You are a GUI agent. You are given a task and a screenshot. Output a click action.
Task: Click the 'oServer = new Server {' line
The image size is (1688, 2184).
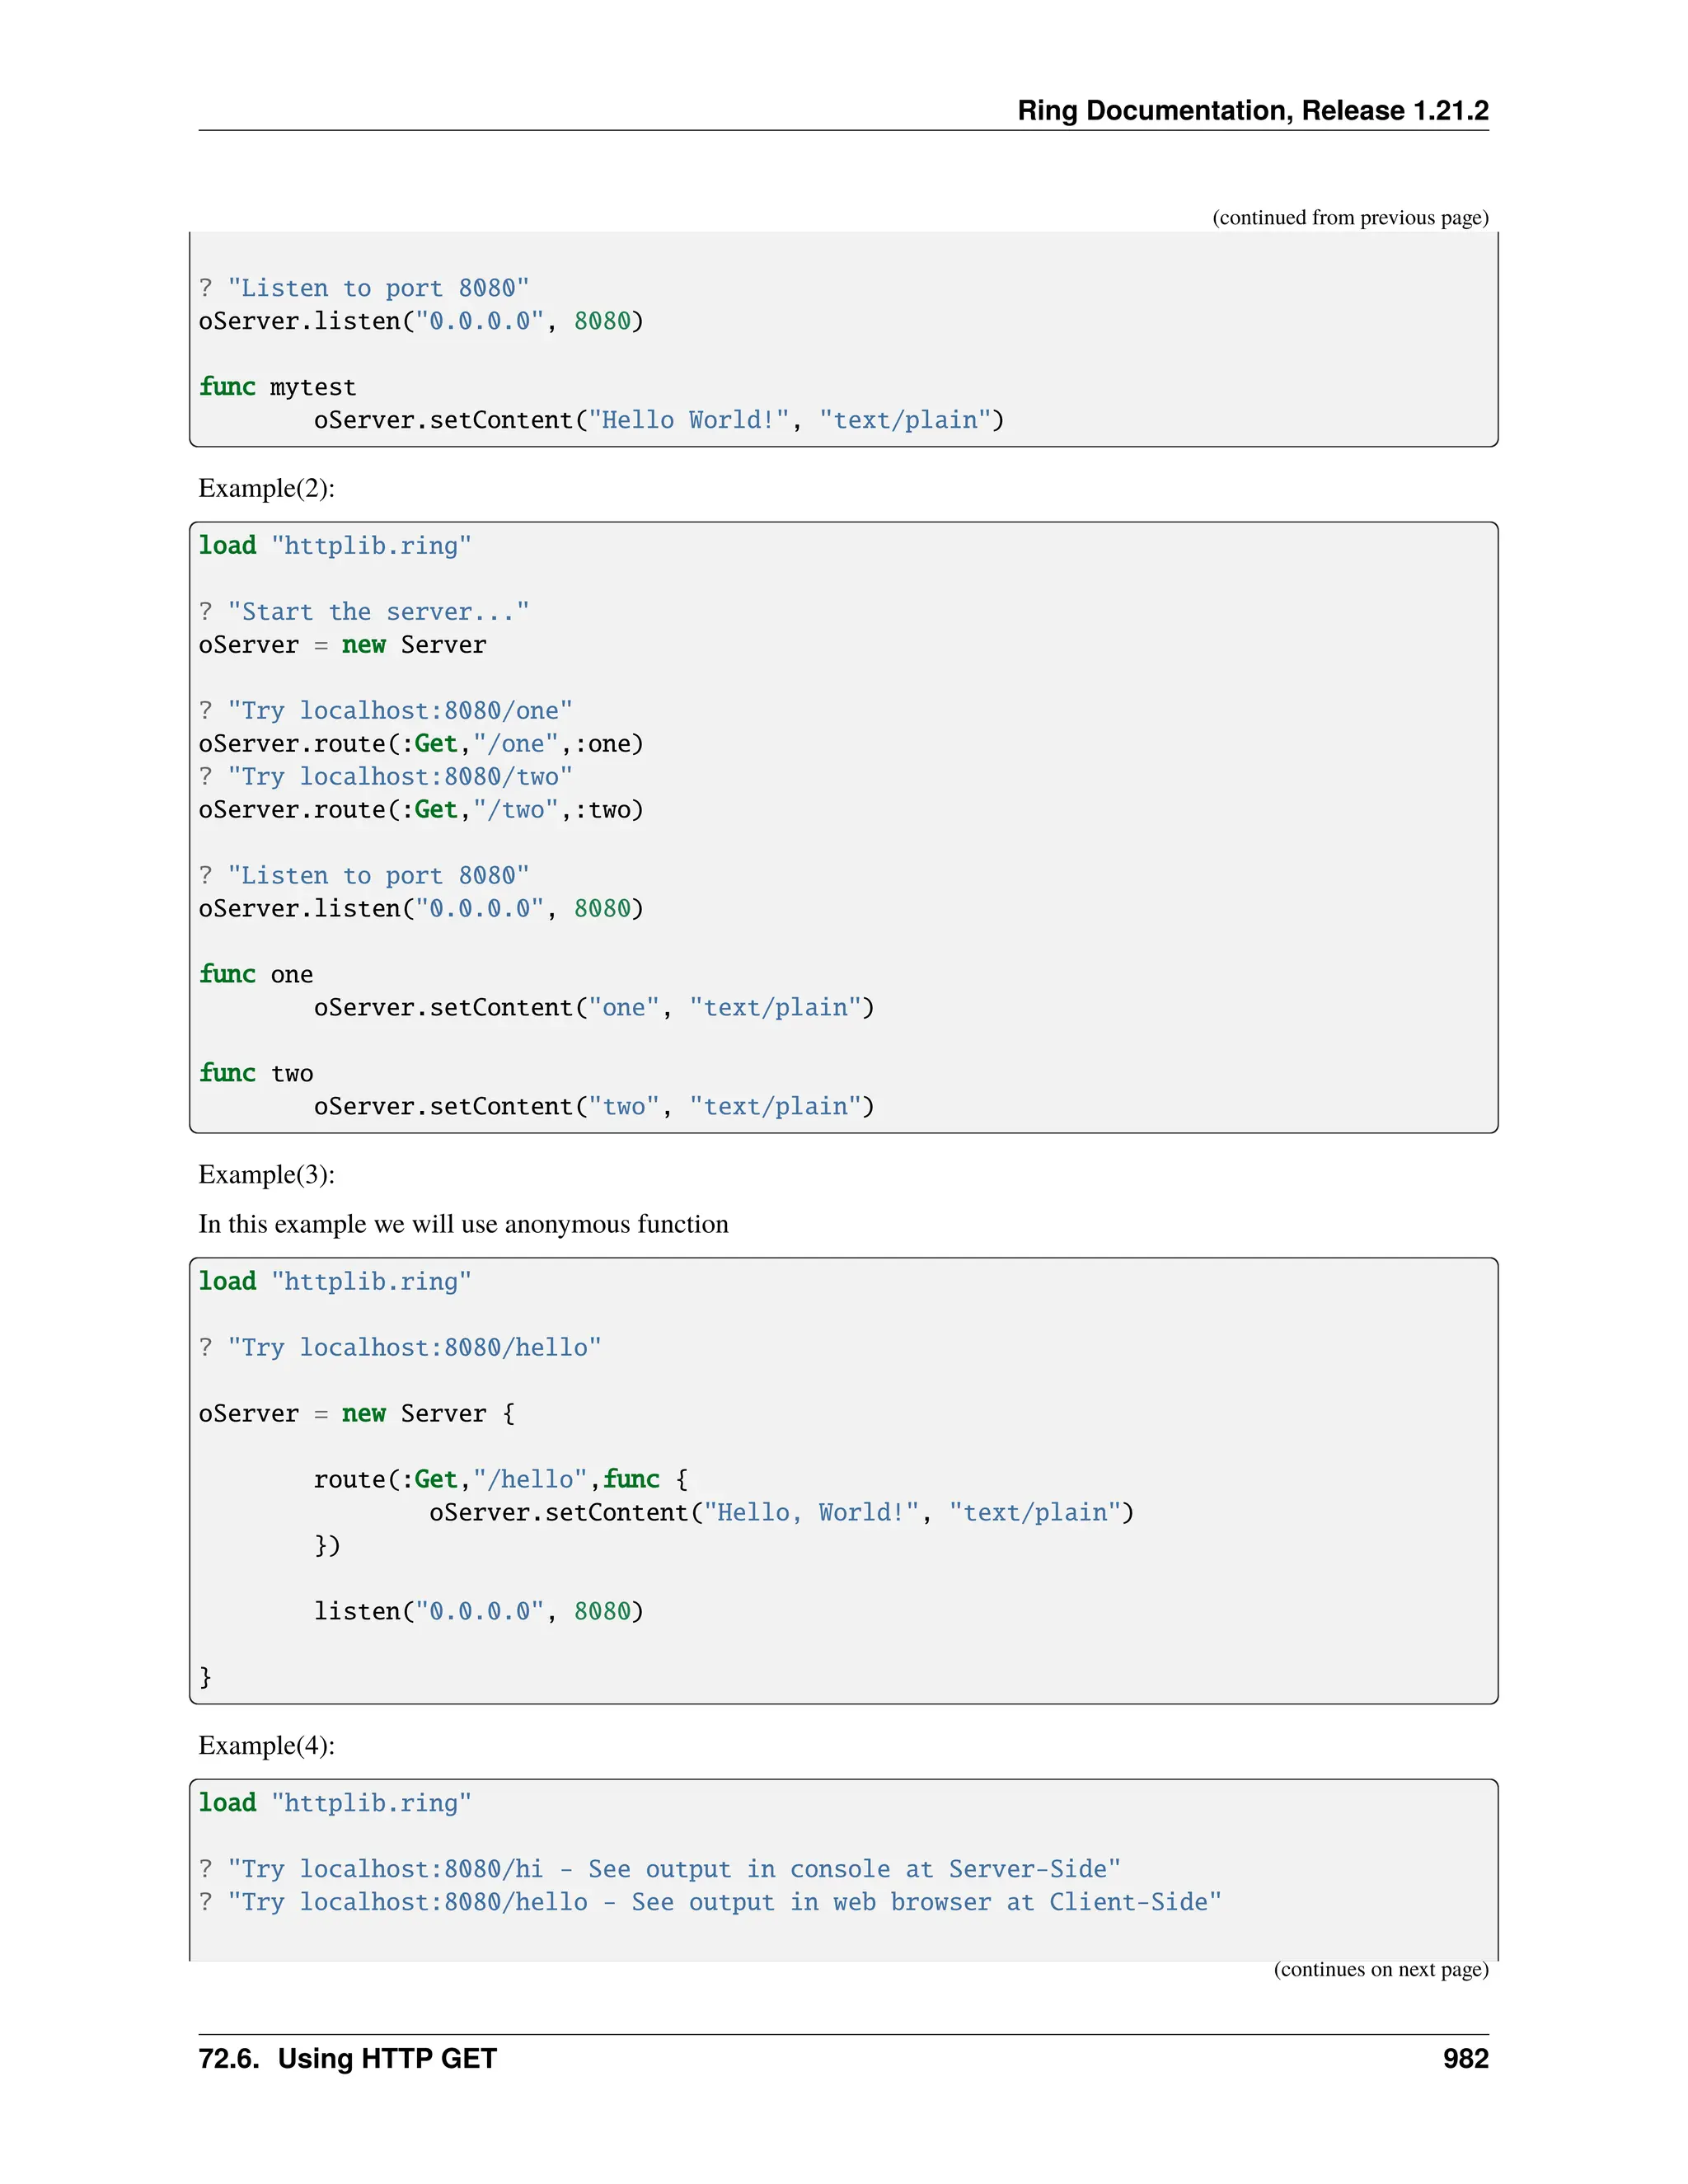[x=356, y=1414]
